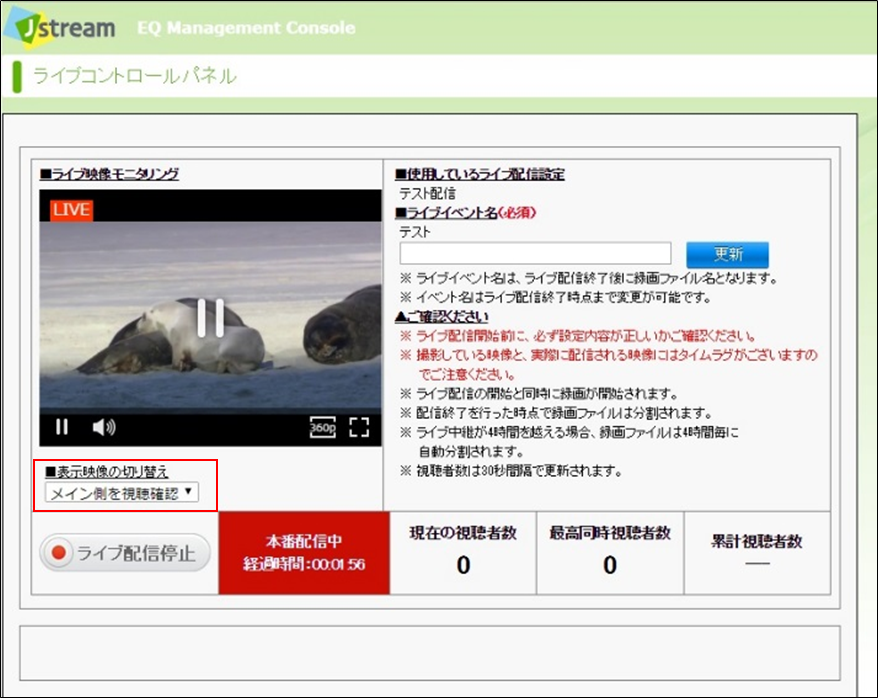The height and width of the screenshot is (698, 878).
Task: Select the ご確認ください heading
Action: click(442, 317)
